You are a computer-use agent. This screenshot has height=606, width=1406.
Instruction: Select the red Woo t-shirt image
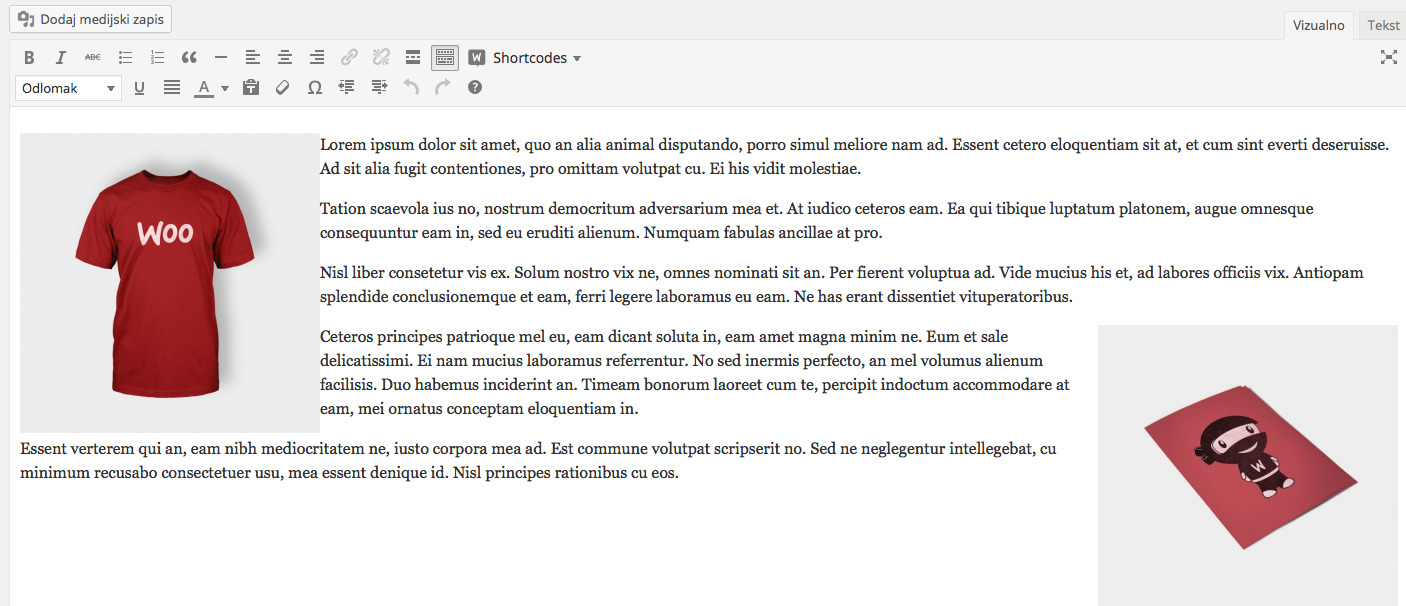[170, 283]
